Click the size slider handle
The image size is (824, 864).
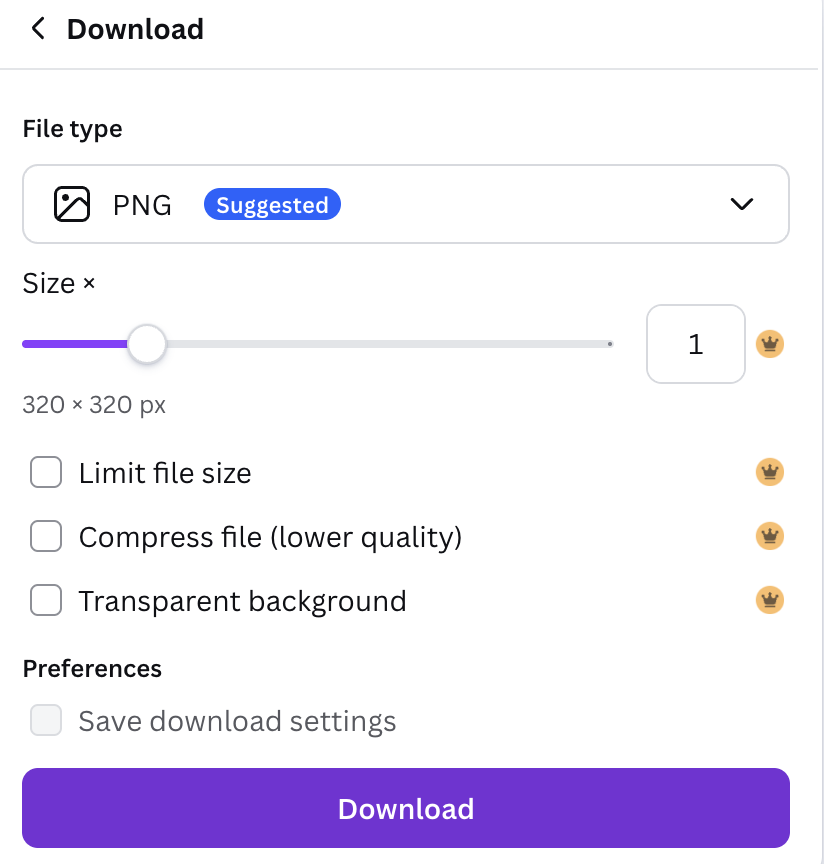click(147, 344)
